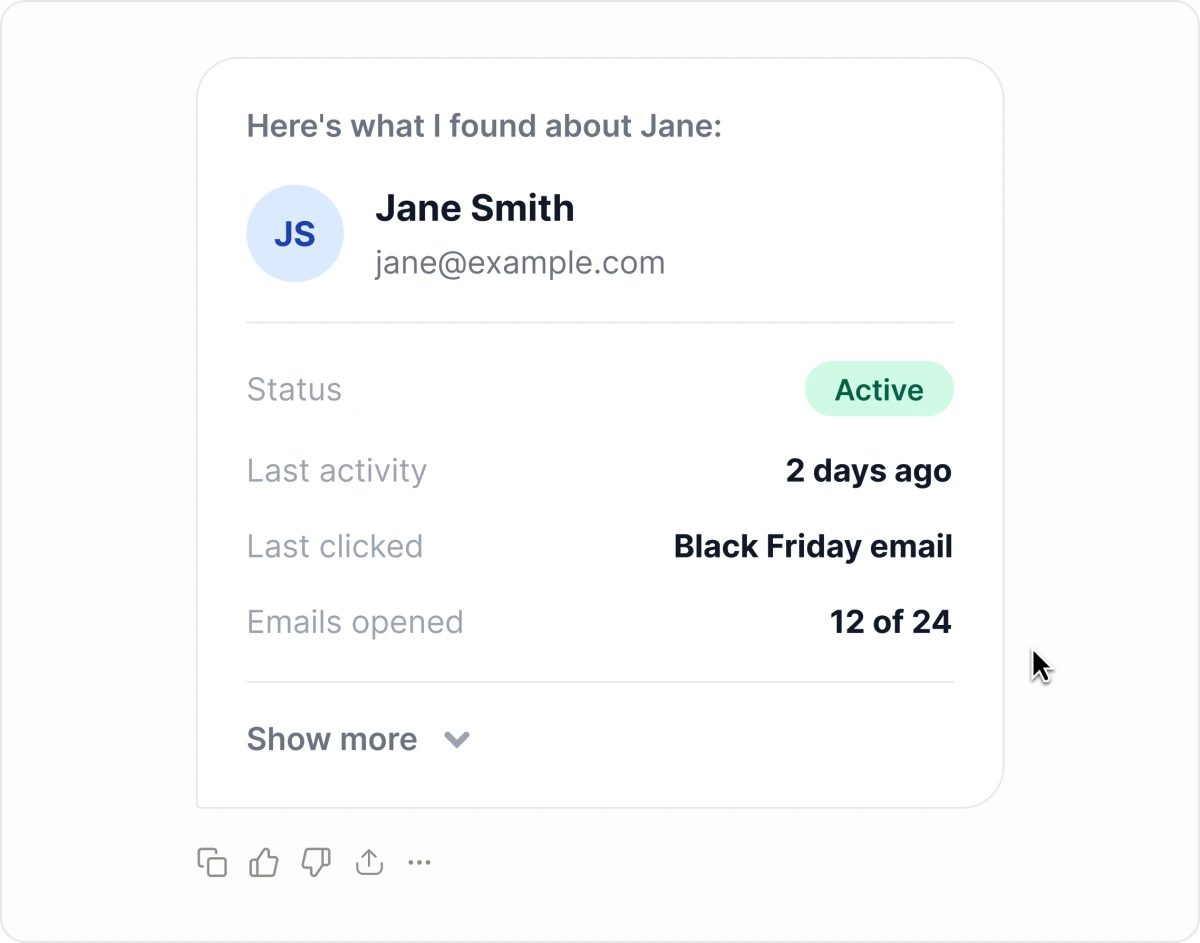Click the divider below the contact header
The image size is (1200, 943).
click(x=600, y=323)
